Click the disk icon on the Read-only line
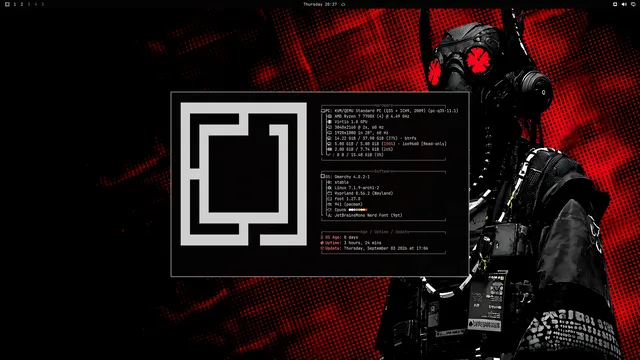Screen dimensions: 640x360 pos(330,144)
